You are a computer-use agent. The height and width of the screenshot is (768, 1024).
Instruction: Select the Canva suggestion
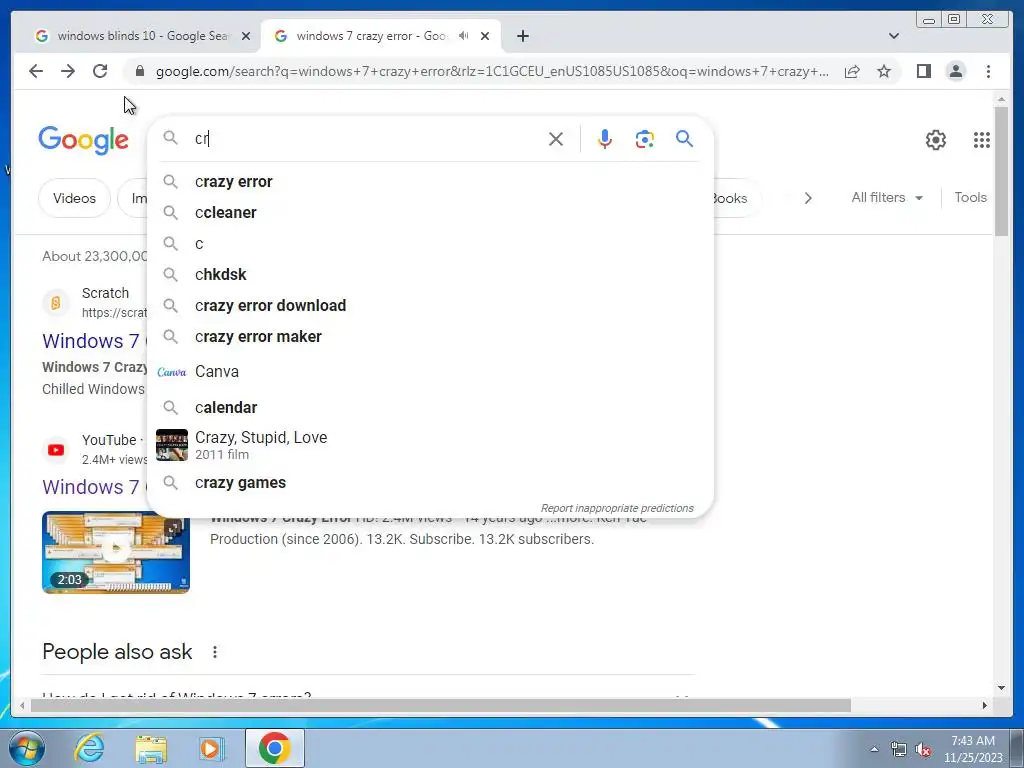click(430, 372)
